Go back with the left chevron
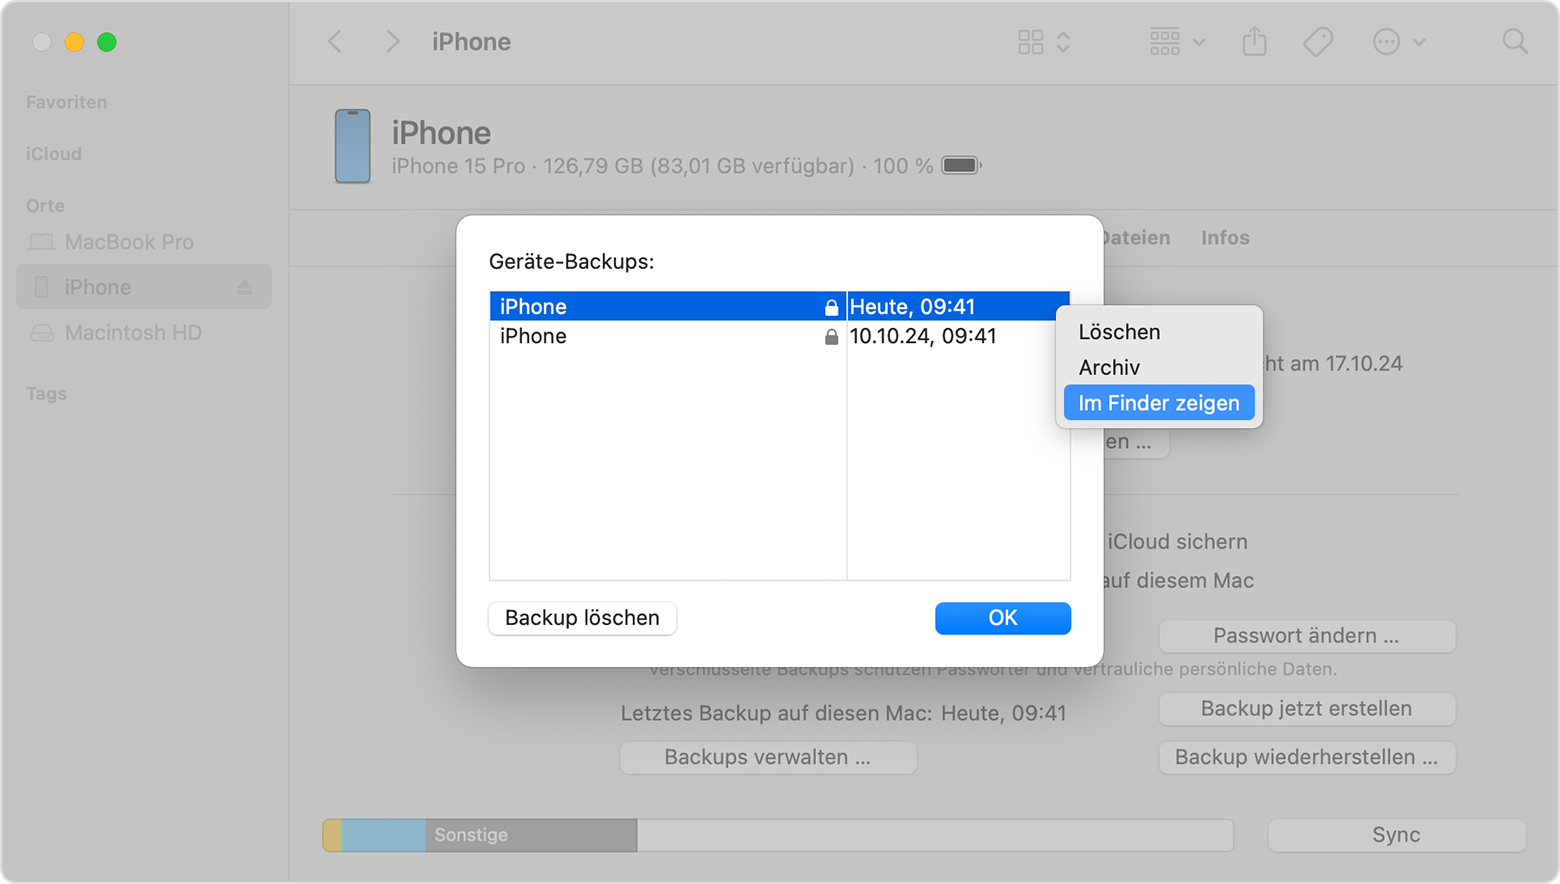The image size is (1560, 884). coord(335,41)
